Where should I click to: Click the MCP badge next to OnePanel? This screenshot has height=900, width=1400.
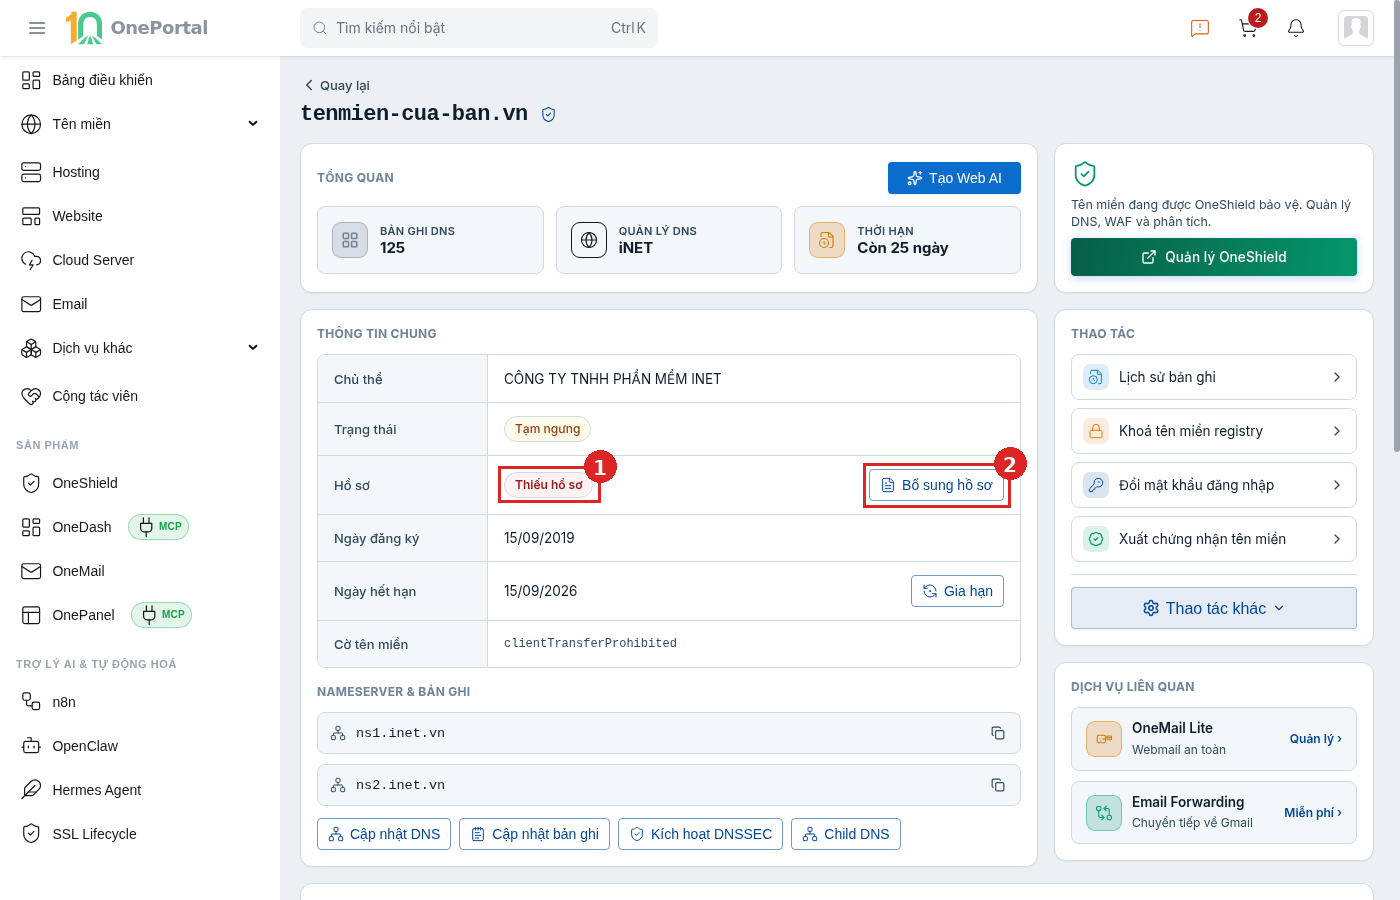point(161,615)
